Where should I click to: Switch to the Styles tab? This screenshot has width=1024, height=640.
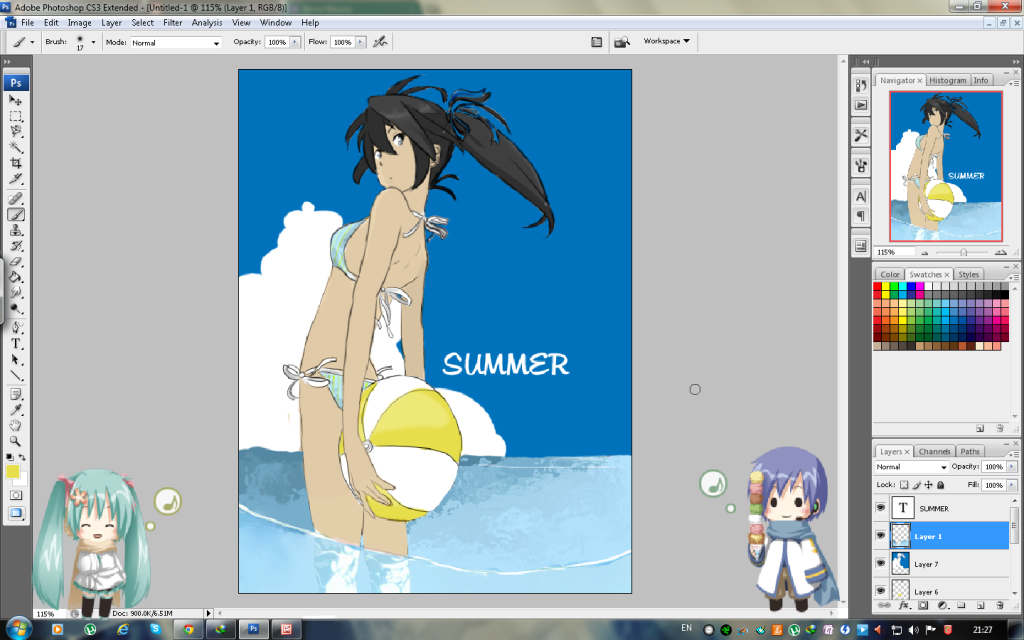pyautogui.click(x=968, y=274)
